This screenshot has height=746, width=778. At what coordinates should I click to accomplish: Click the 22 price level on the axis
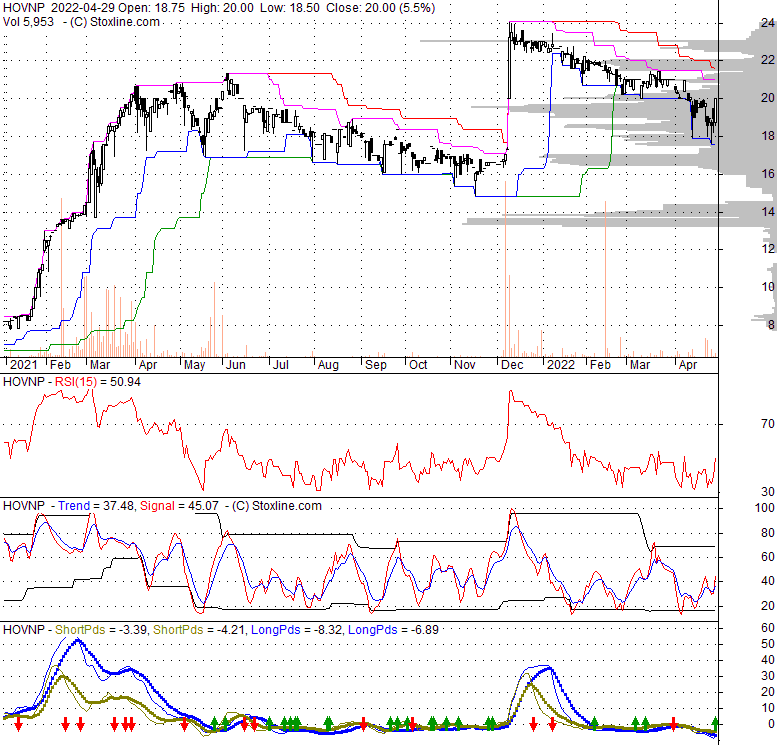coord(768,60)
